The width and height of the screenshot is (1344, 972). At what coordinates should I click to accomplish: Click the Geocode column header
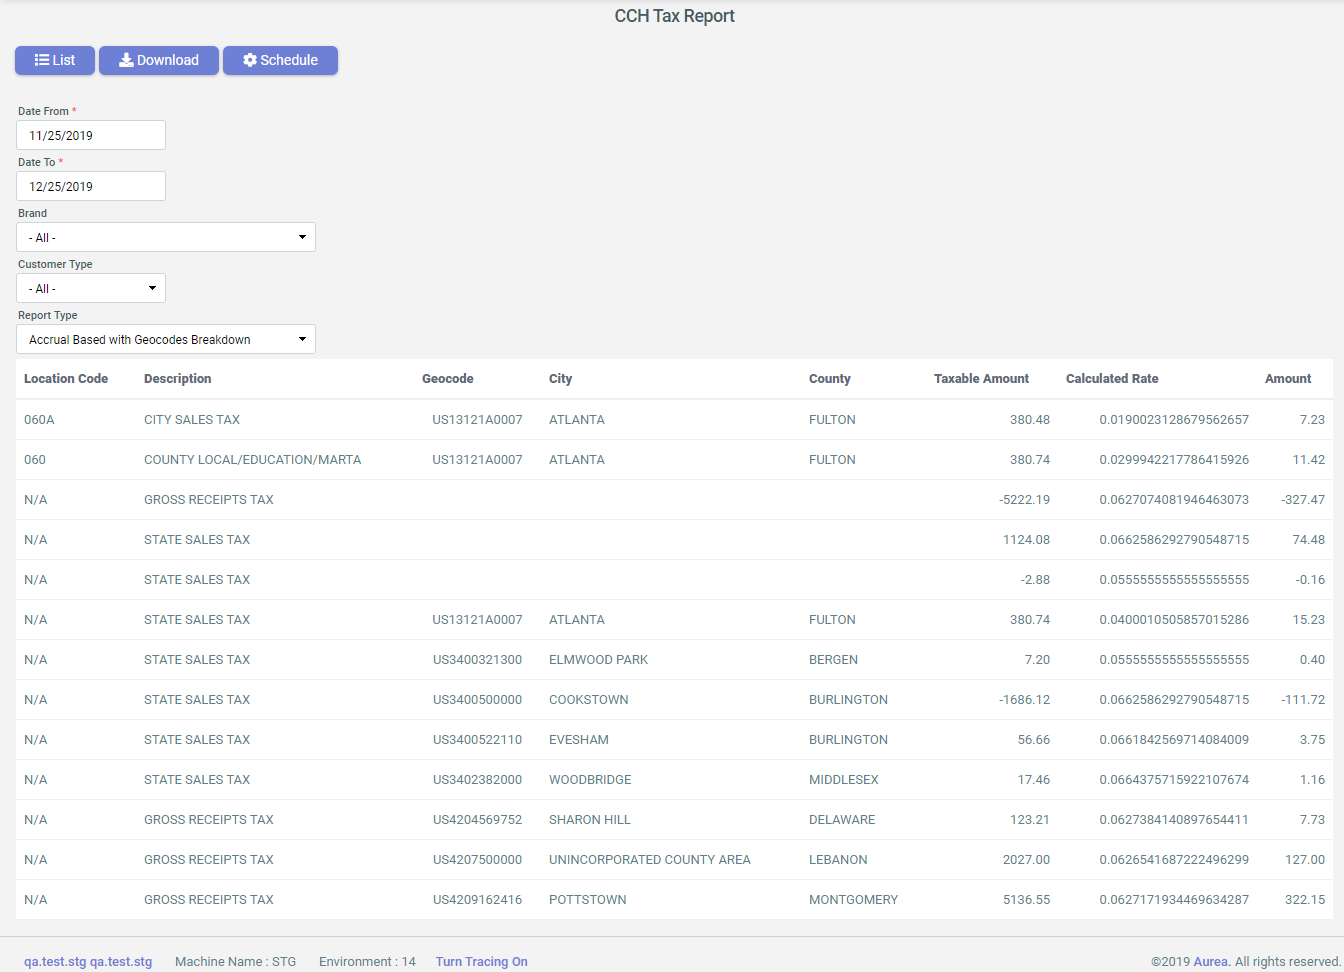point(448,379)
